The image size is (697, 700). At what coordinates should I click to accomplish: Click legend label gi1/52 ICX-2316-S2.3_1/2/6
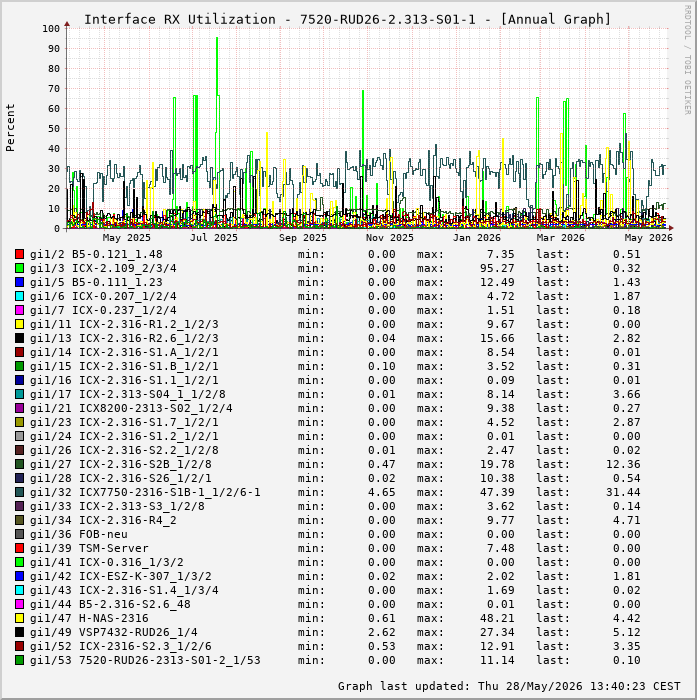pos(121,646)
